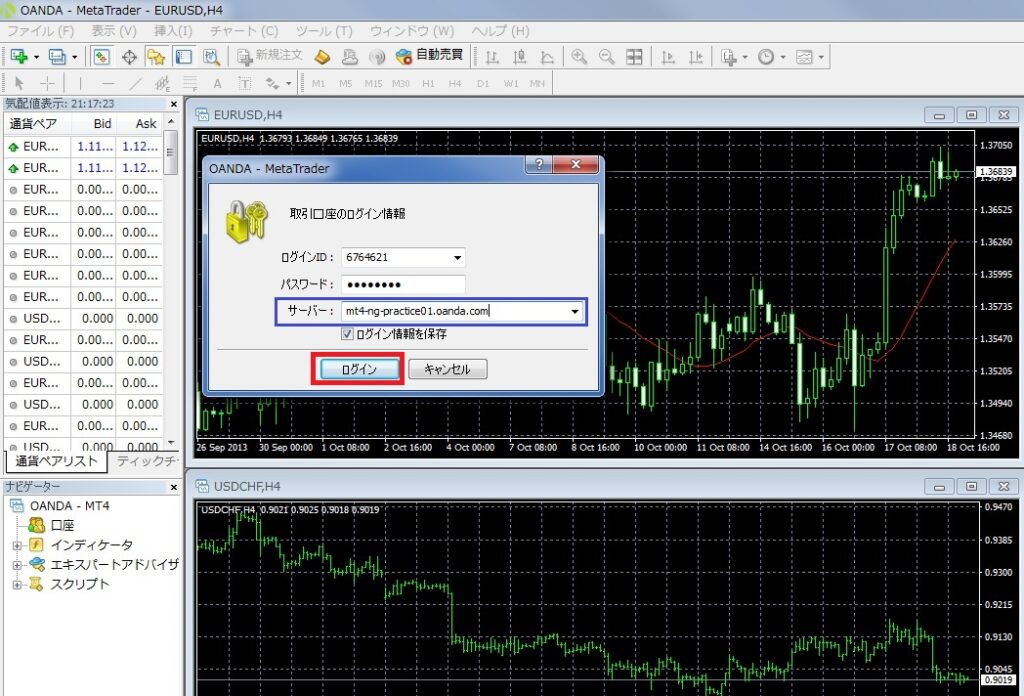
Task: Toggle the Chart Shift icon
Action: click(696, 57)
